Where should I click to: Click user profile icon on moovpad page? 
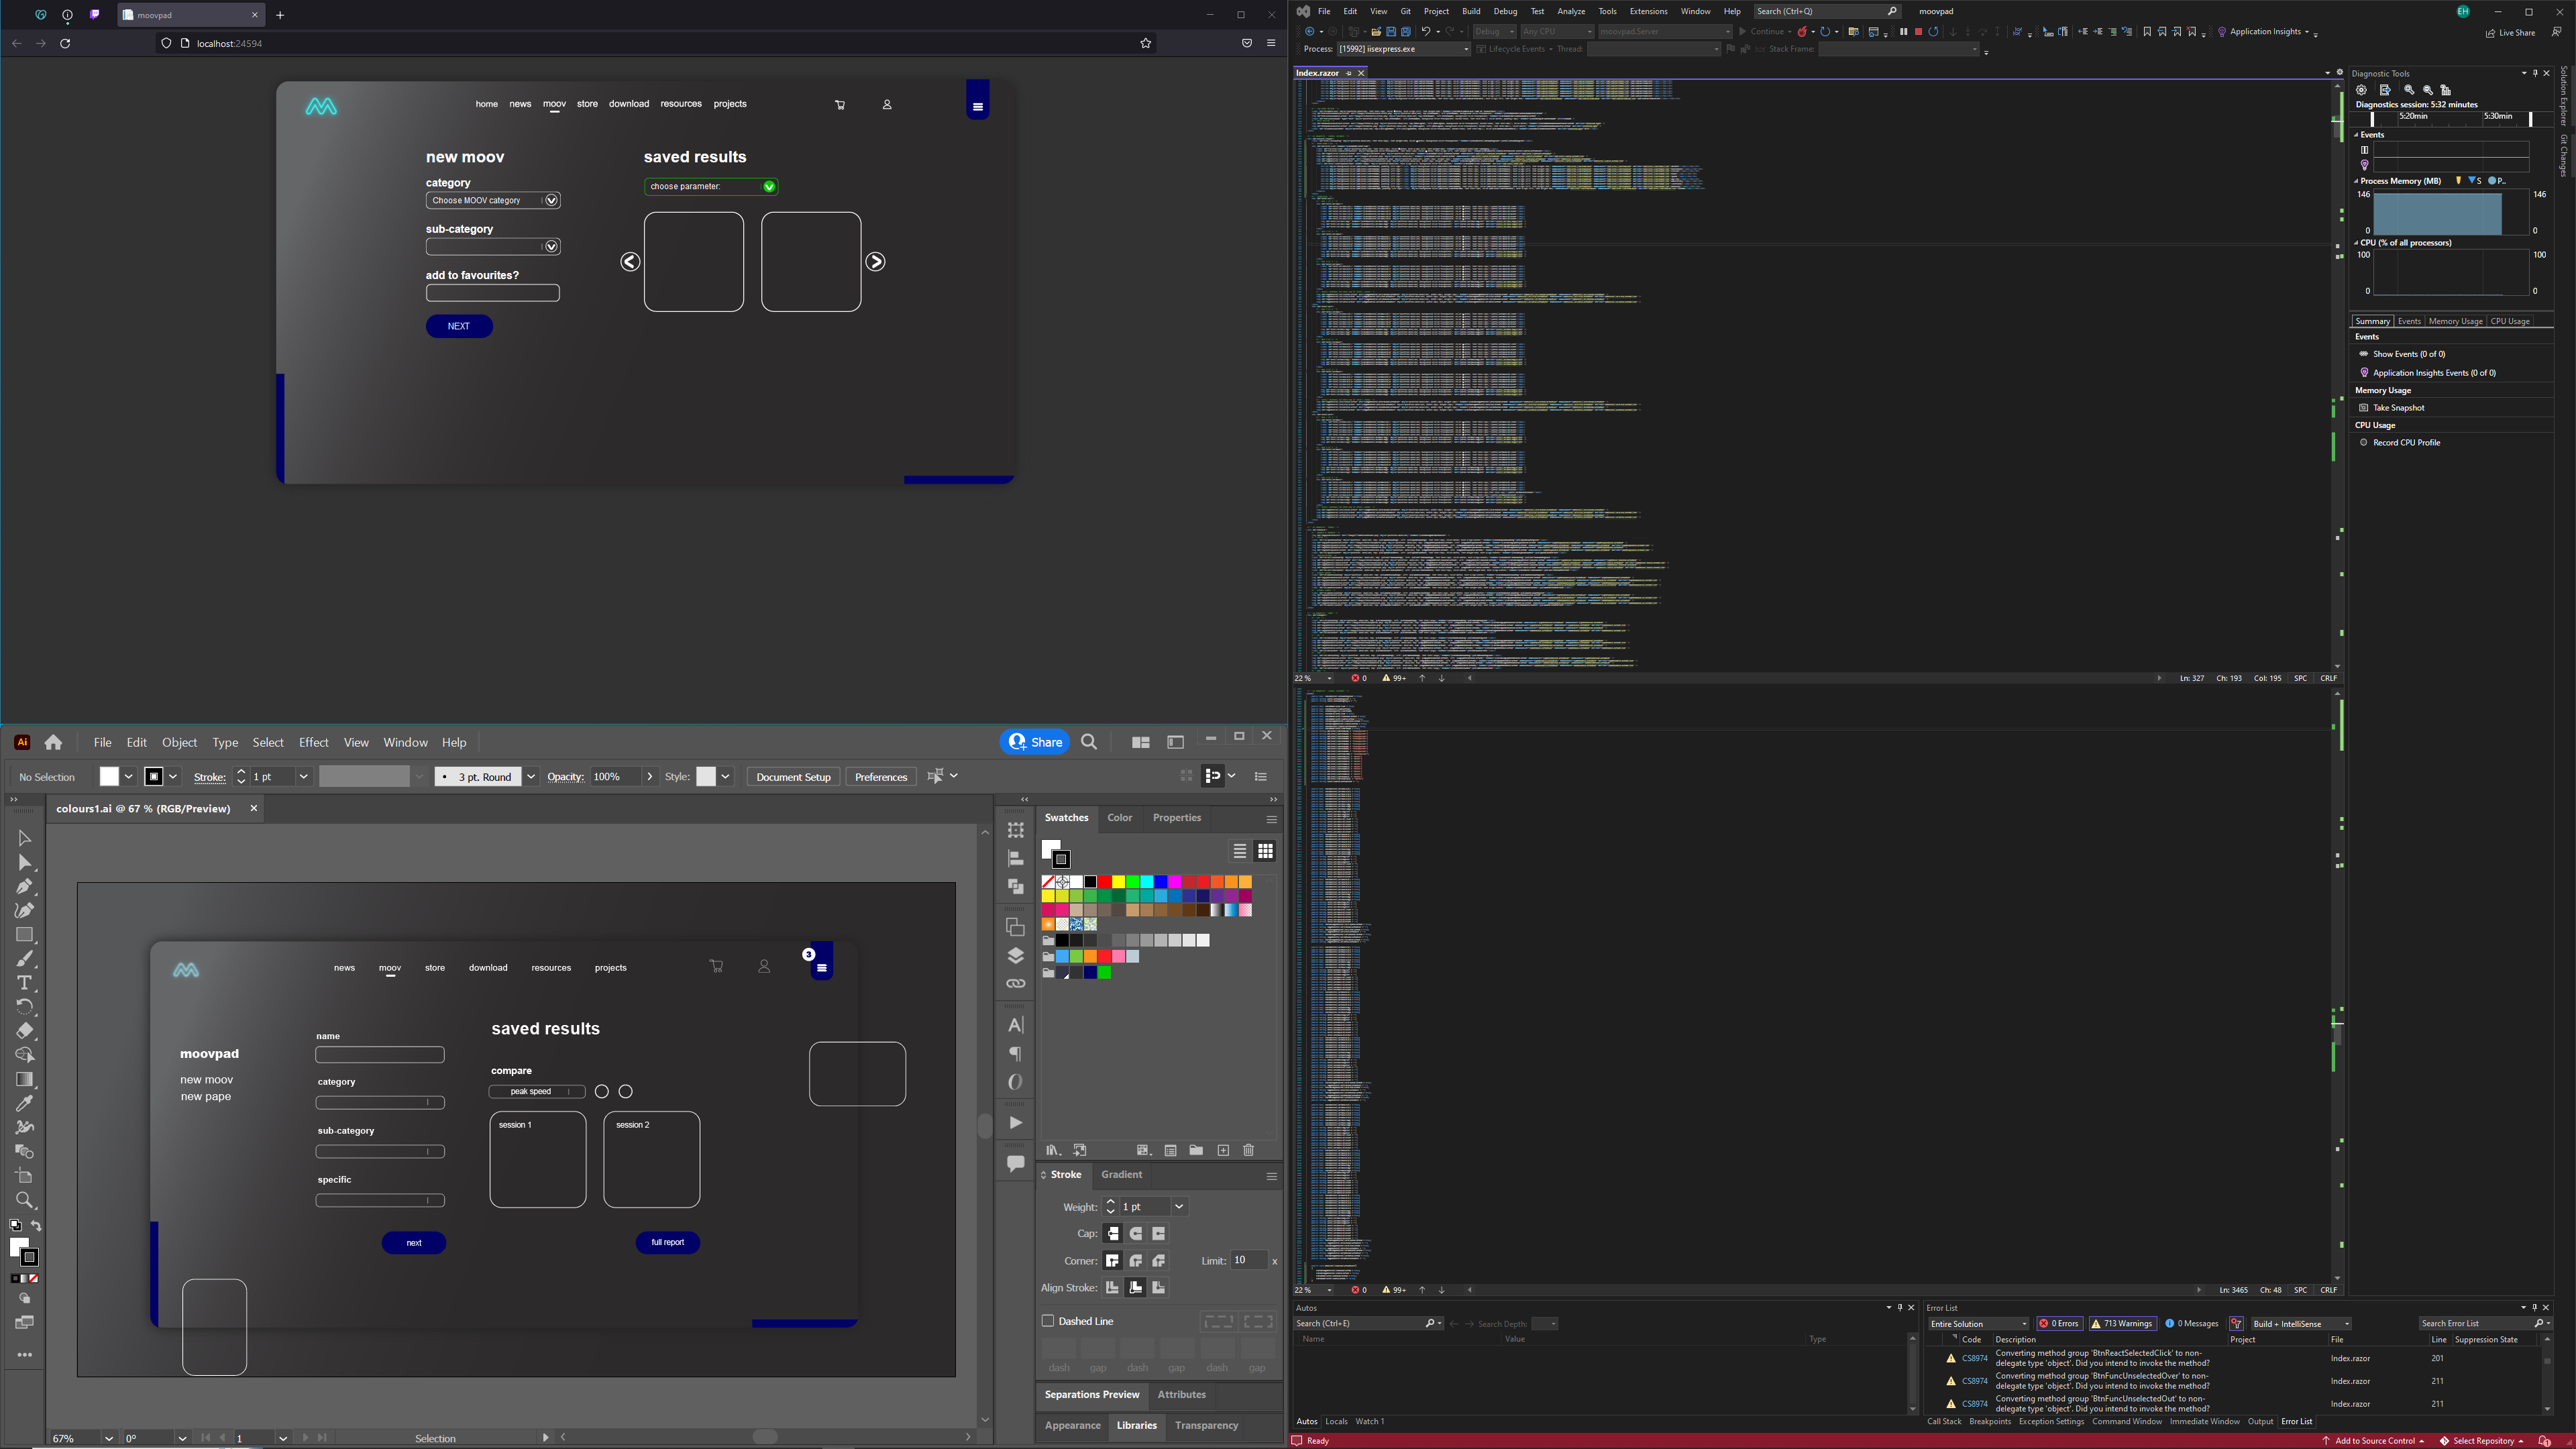(887, 105)
